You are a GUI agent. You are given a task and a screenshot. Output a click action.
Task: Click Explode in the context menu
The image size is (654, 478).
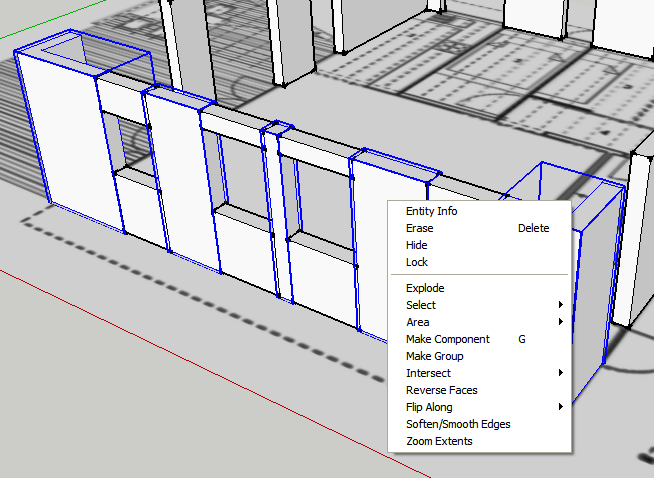425,288
